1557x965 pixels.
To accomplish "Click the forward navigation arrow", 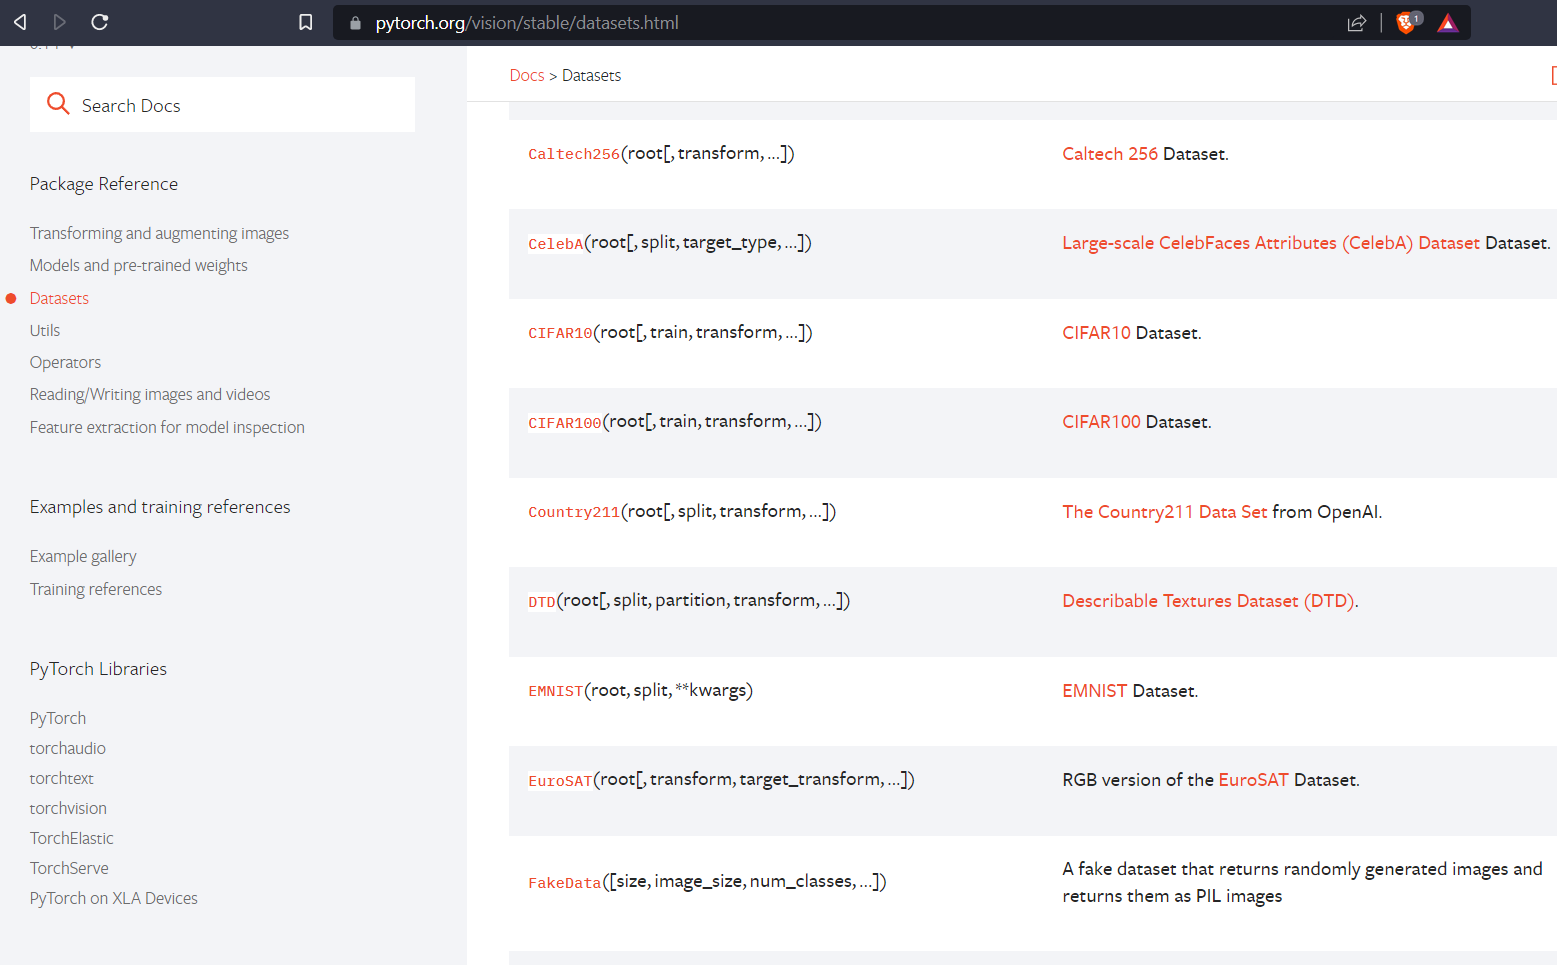I will 58,21.
